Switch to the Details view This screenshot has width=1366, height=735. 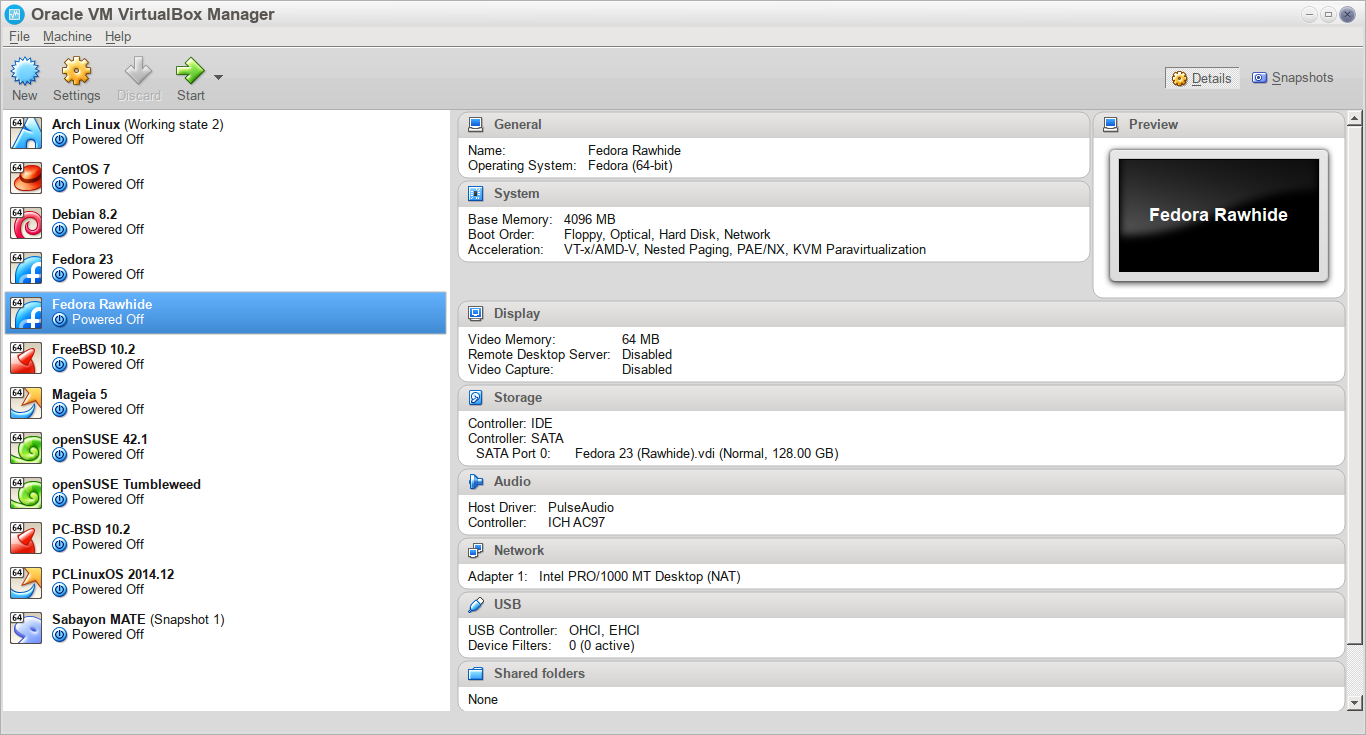1202,78
